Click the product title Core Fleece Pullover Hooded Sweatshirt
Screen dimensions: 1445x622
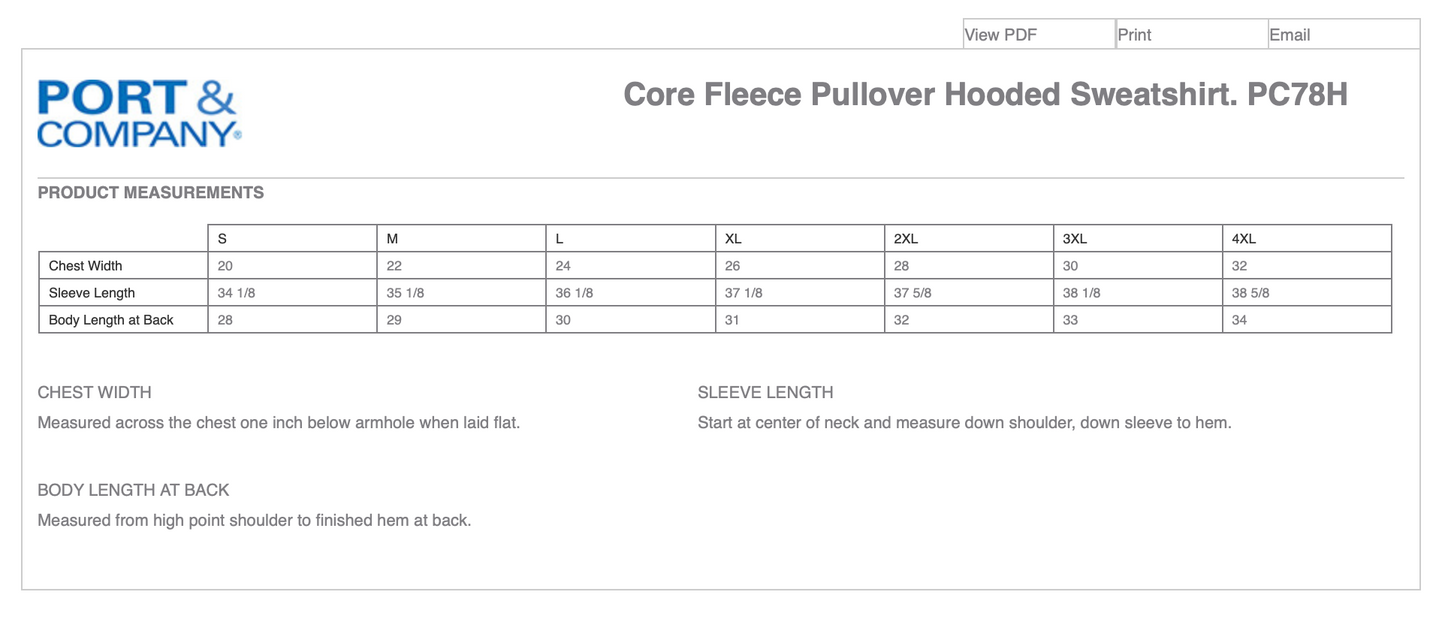click(x=984, y=94)
